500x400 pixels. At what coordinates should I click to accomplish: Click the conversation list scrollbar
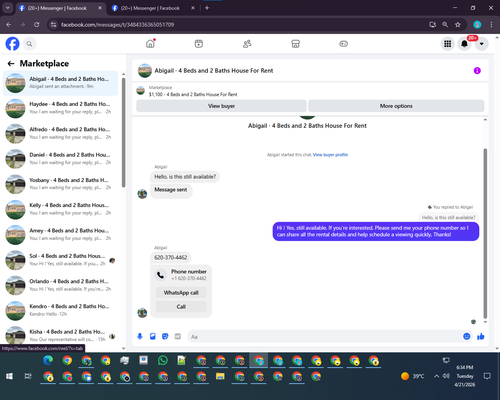(123, 132)
